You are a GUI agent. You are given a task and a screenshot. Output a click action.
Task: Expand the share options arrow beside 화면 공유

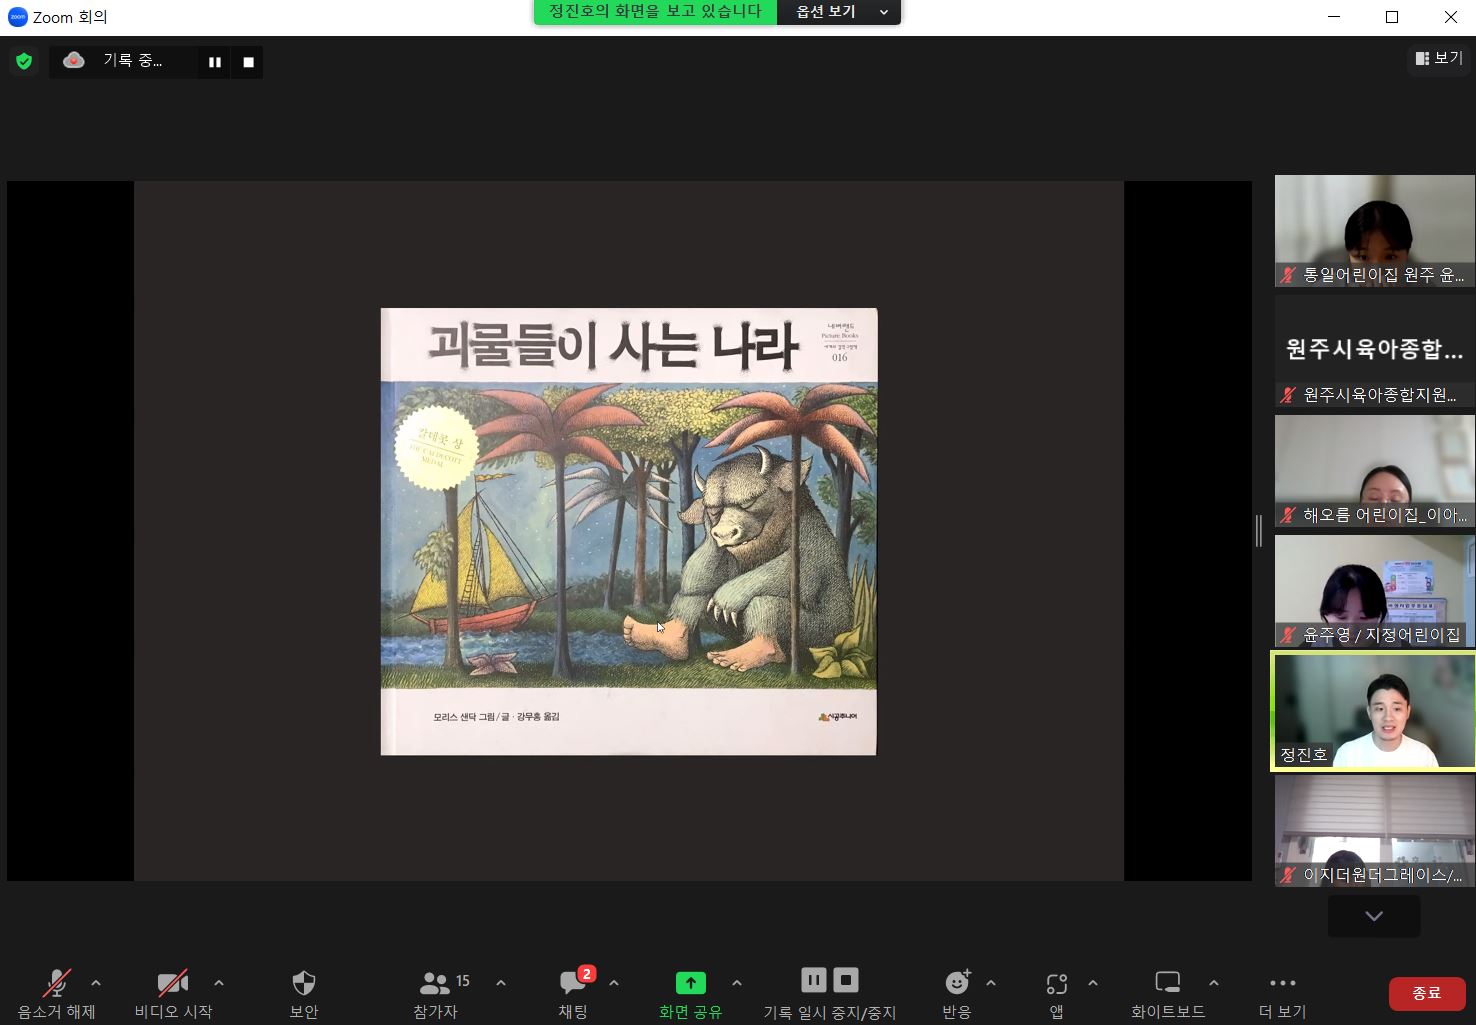pyautogui.click(x=737, y=983)
